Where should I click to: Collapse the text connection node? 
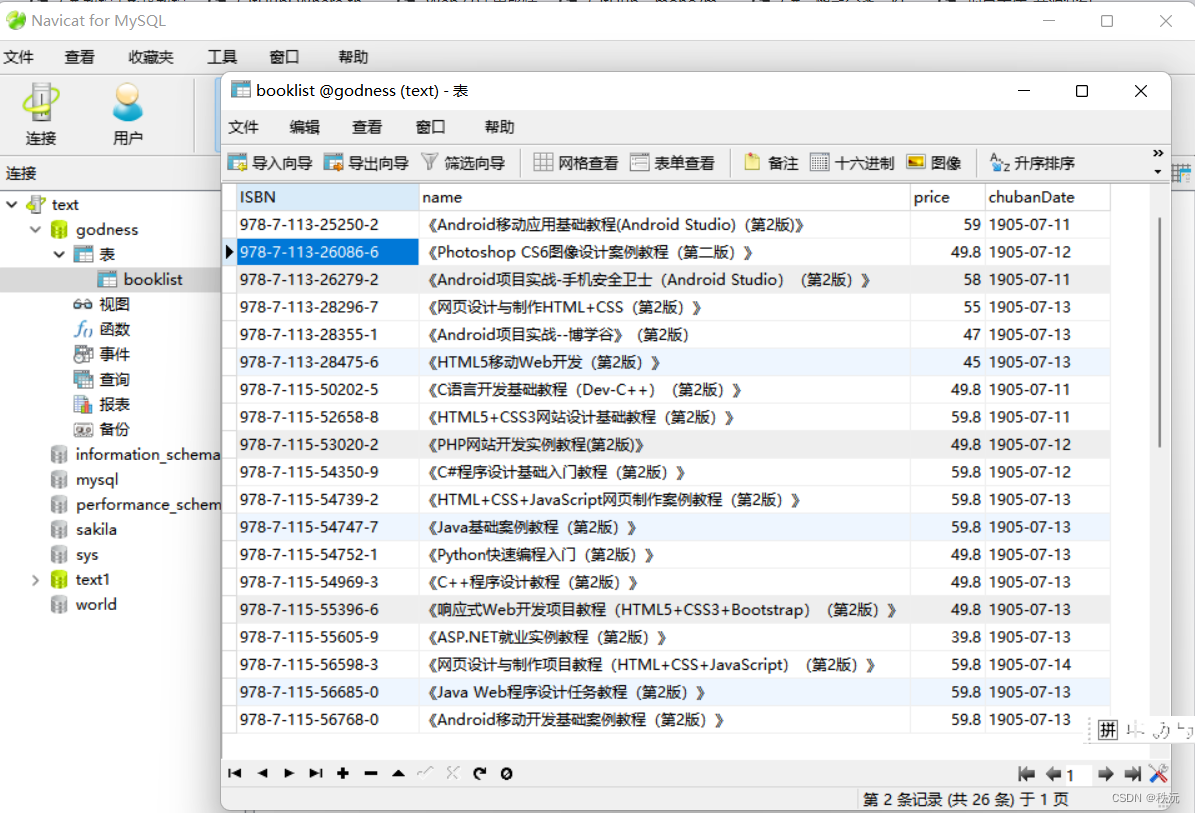point(12,204)
